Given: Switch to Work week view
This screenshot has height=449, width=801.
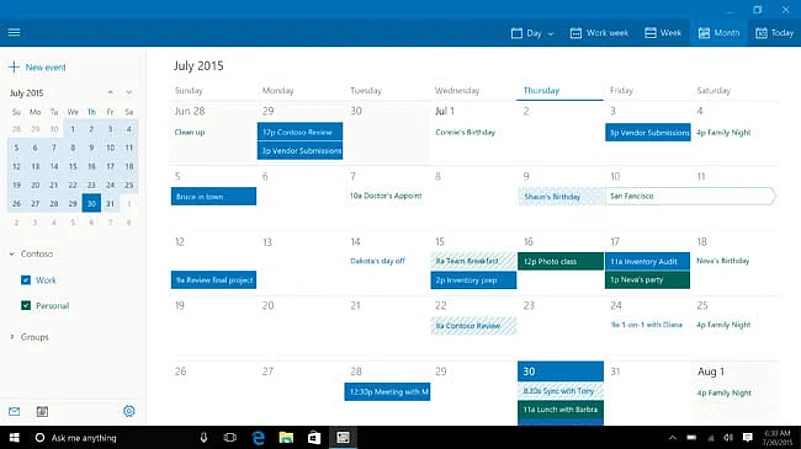Looking at the screenshot, I should 599,33.
